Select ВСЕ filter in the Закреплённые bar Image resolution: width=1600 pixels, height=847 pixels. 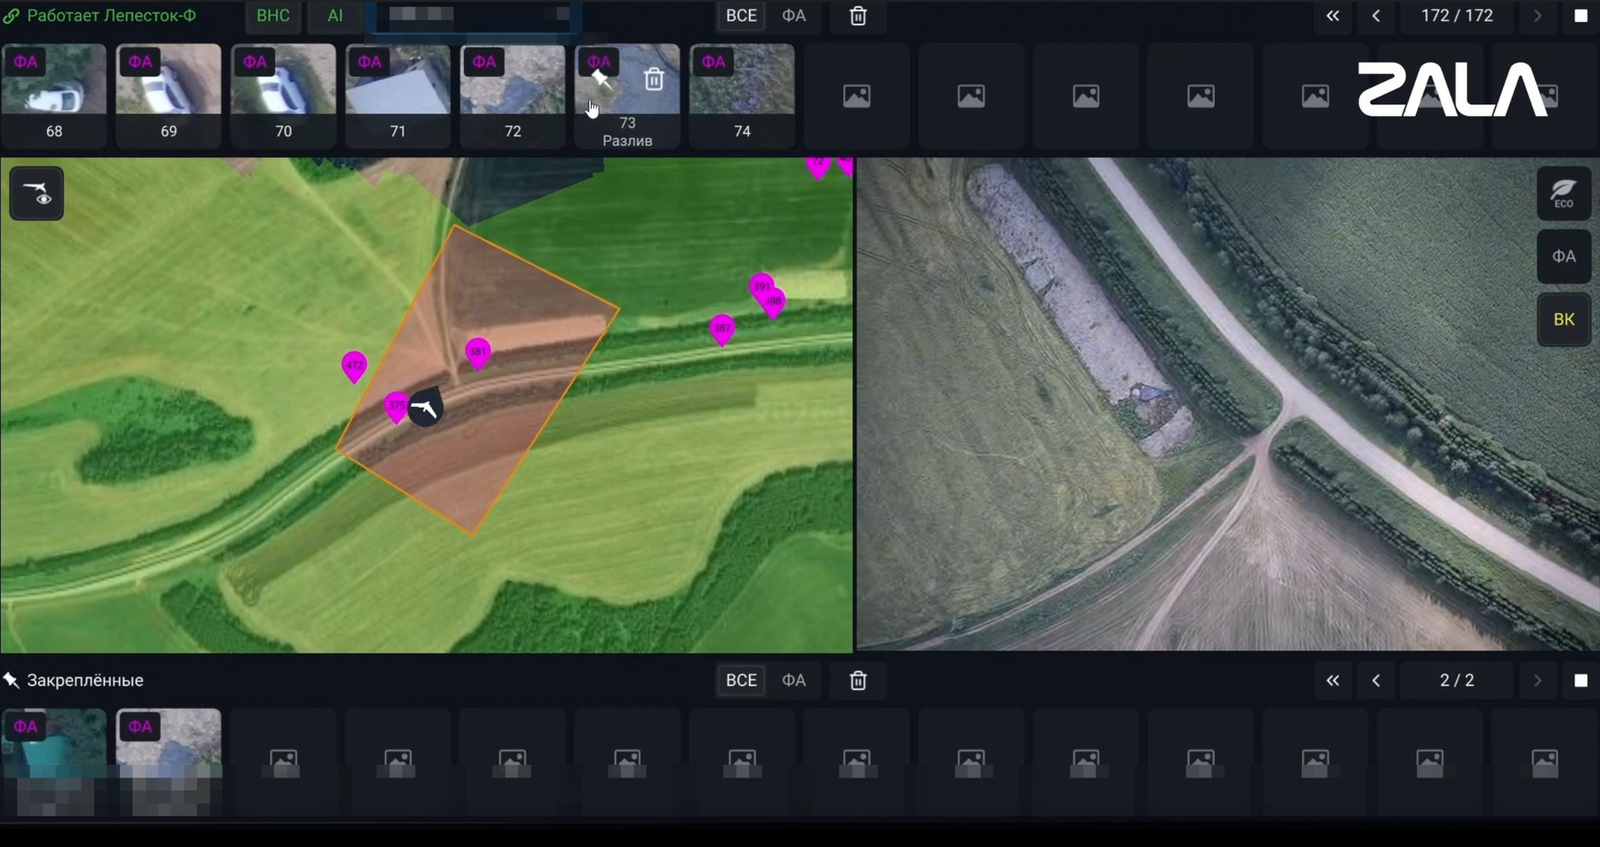741,680
